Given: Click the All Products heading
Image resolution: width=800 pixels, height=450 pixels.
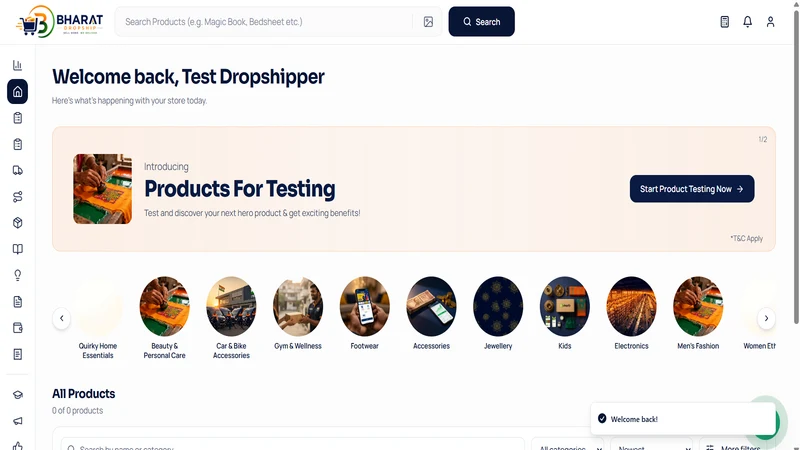Looking at the screenshot, I should click(84, 394).
